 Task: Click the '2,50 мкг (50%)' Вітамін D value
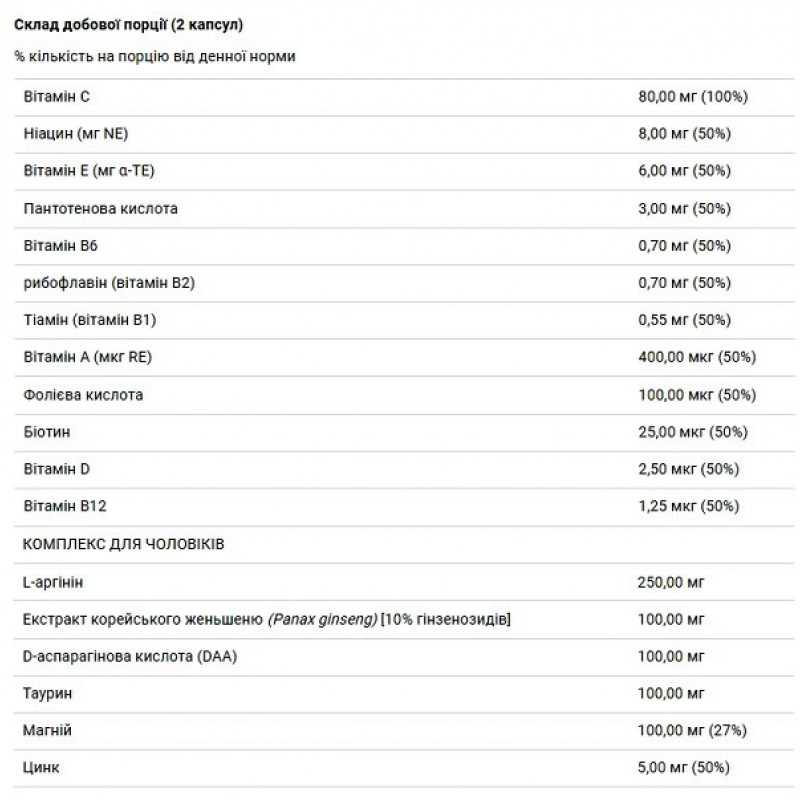pos(689,469)
